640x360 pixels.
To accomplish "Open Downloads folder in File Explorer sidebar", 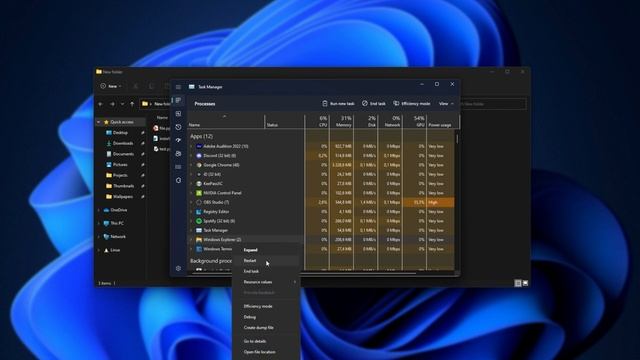I will tap(123, 143).
